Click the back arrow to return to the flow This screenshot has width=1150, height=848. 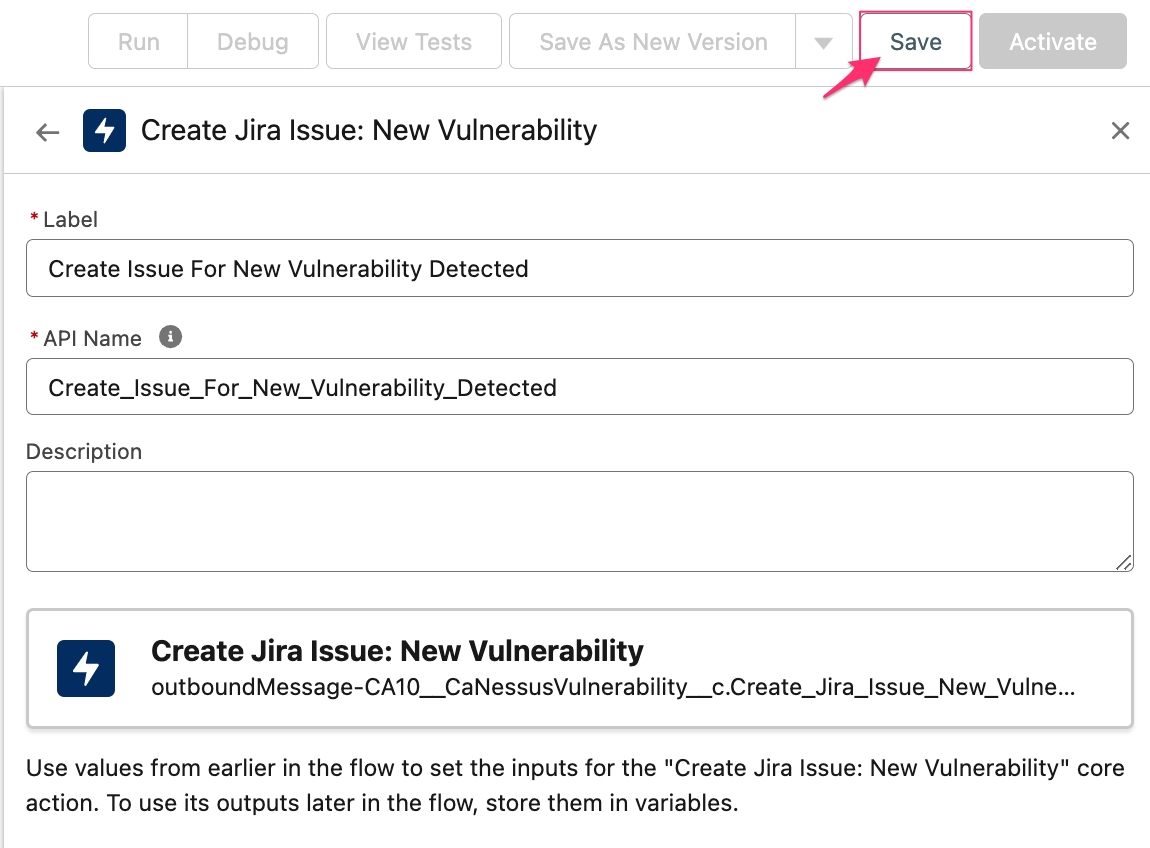click(x=47, y=131)
